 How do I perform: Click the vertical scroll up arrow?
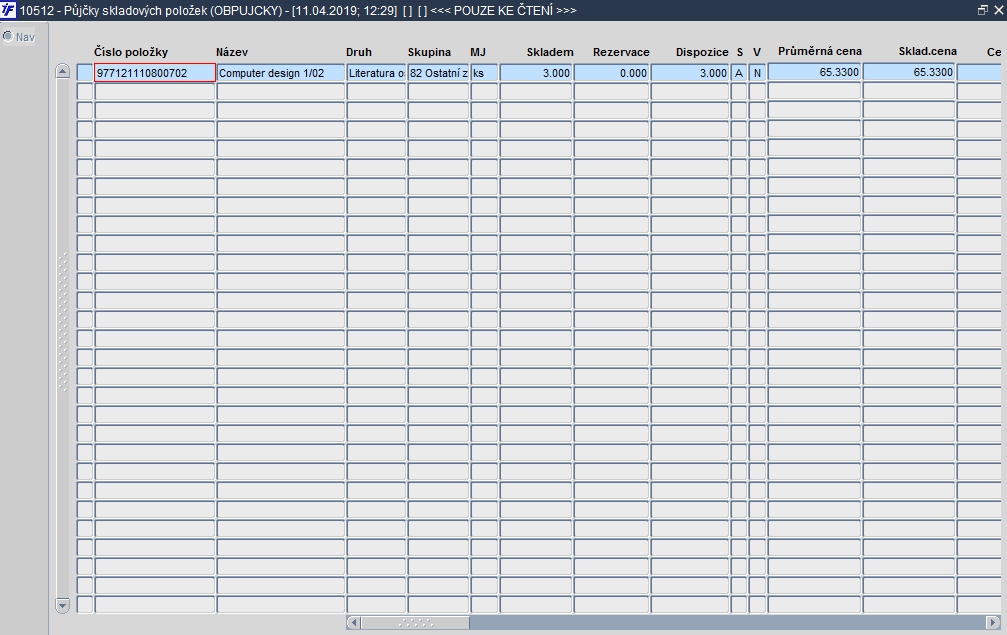pyautogui.click(x=62, y=71)
